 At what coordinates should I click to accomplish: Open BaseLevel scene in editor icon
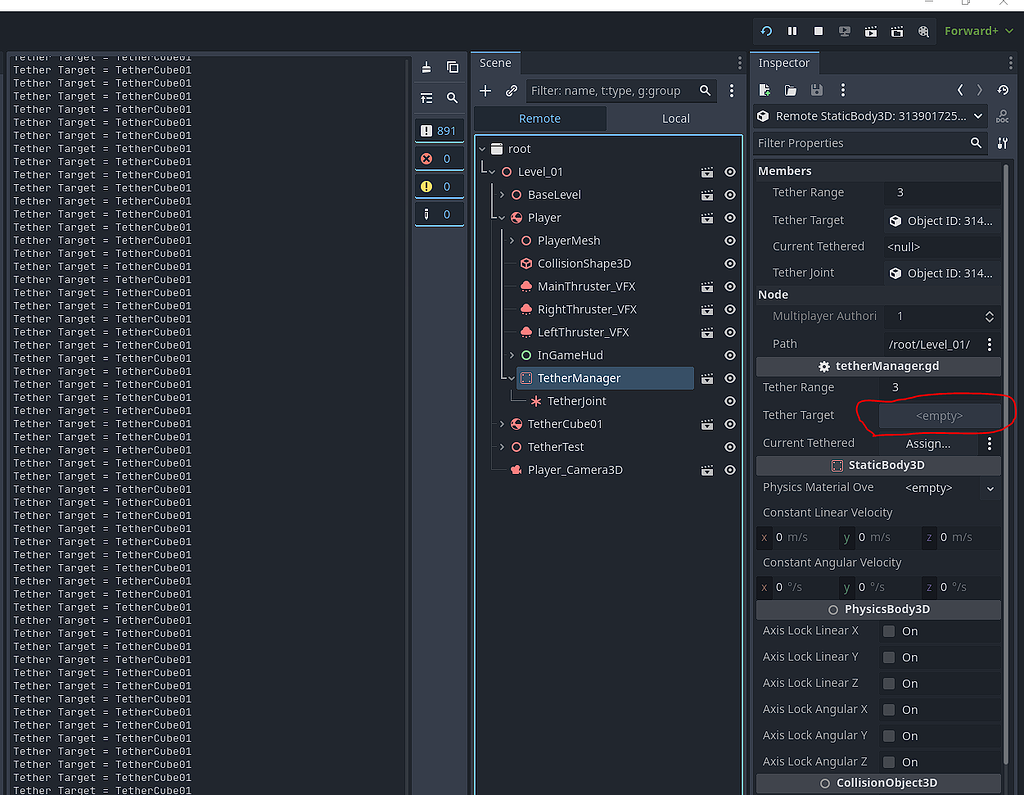(707, 195)
